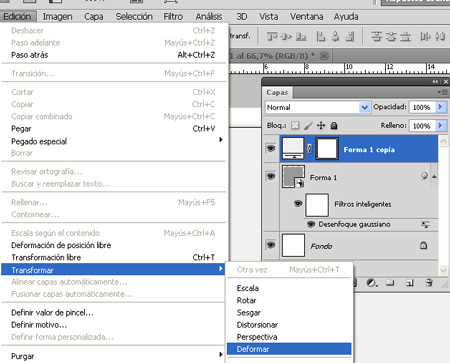This screenshot has height=363, width=450.
Task: Choose Deformar in Transformar submenu
Action: [289, 349]
